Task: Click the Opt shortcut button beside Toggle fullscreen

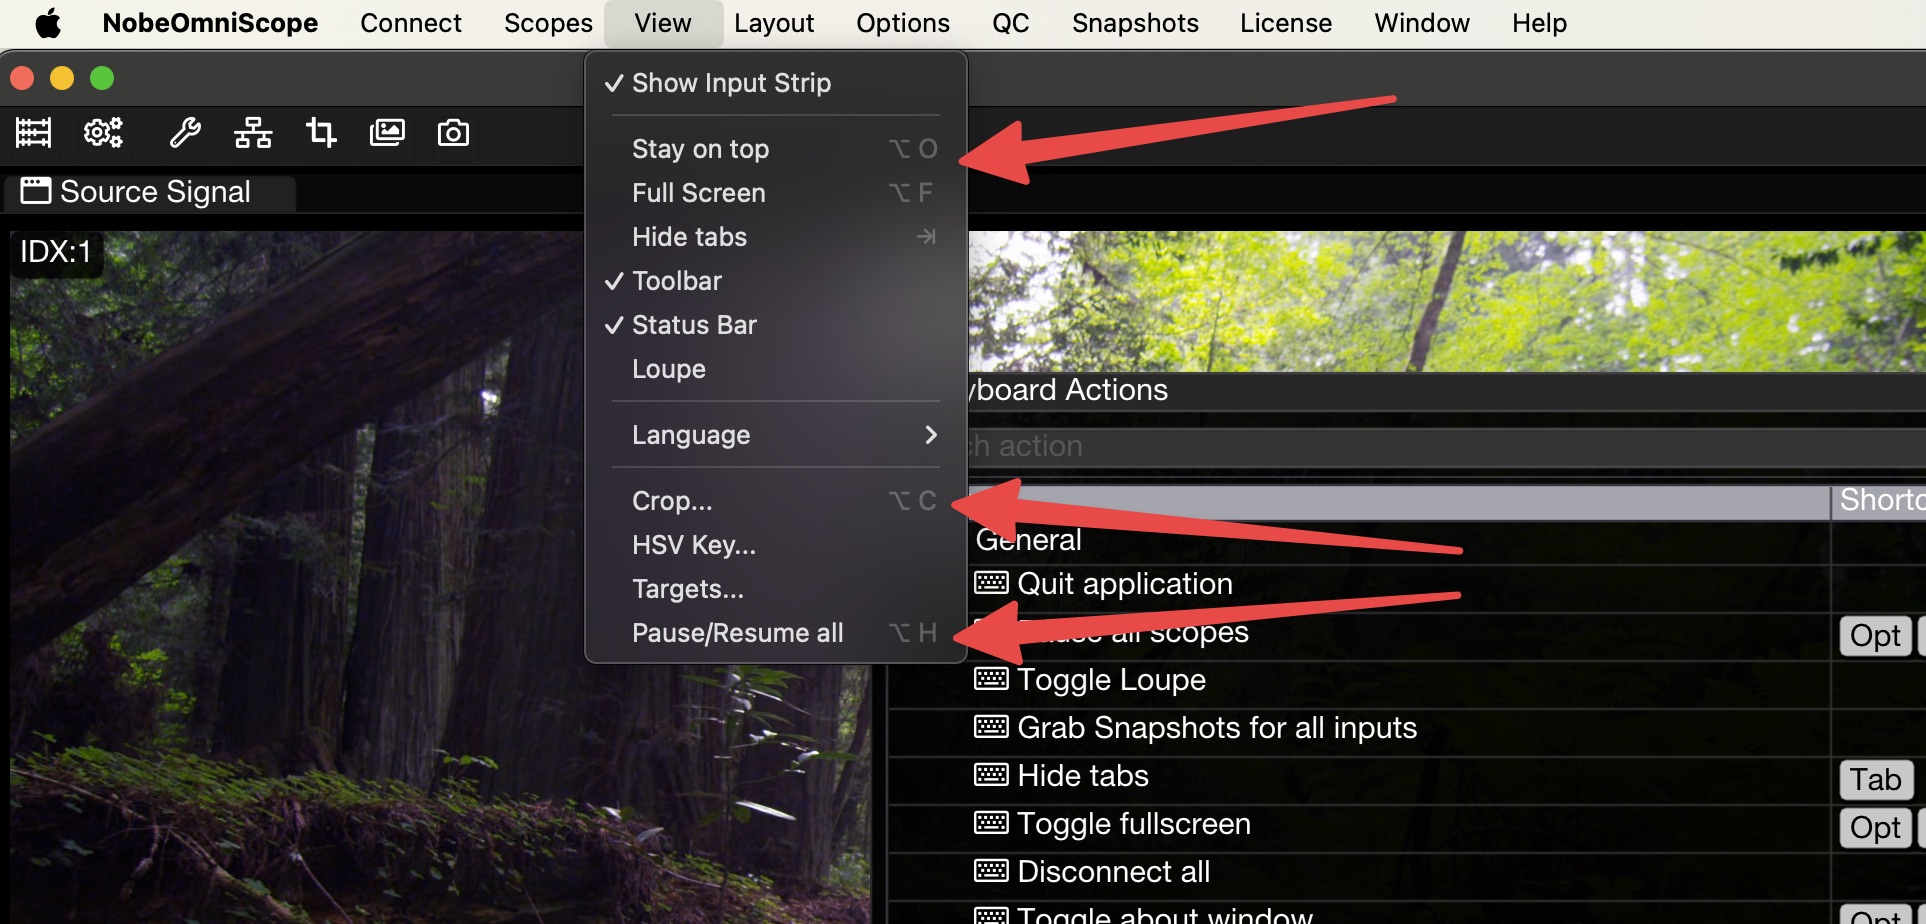Action: click(1875, 828)
